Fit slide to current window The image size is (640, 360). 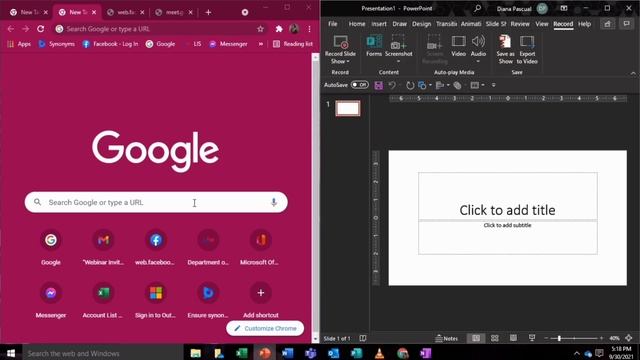click(x=629, y=338)
